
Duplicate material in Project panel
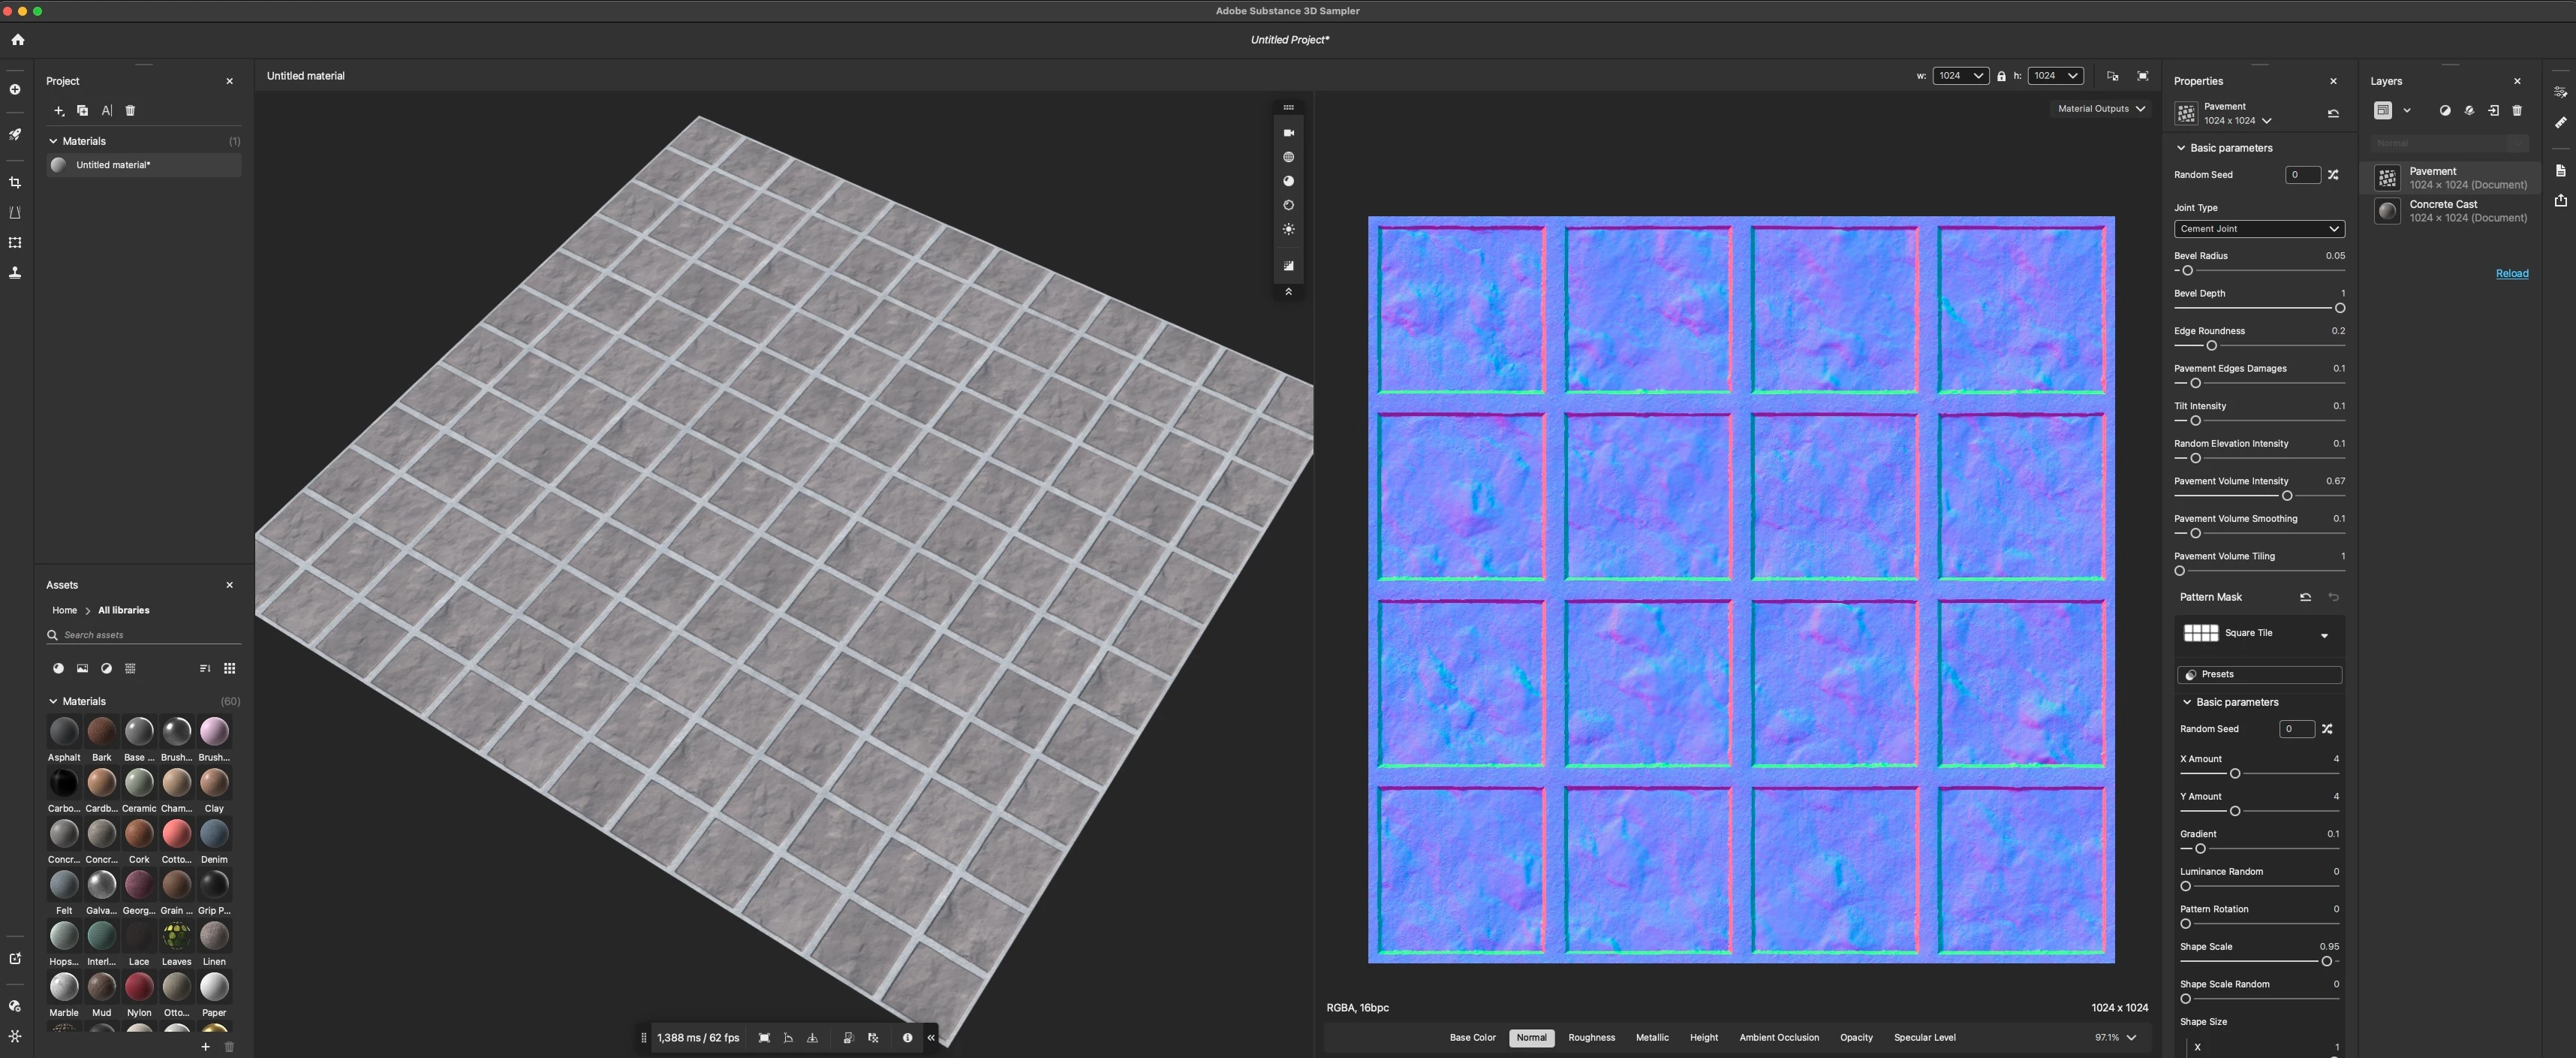click(x=82, y=111)
